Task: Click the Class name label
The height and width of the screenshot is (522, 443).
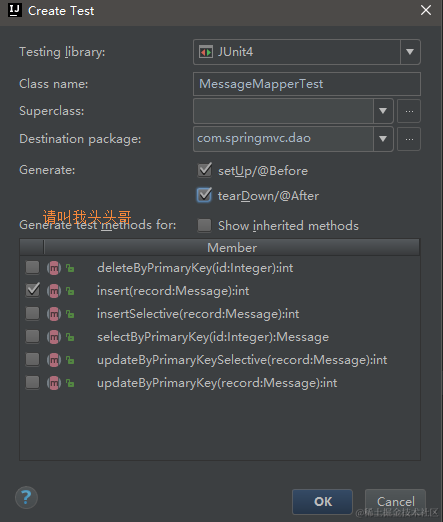Action: click(x=53, y=84)
